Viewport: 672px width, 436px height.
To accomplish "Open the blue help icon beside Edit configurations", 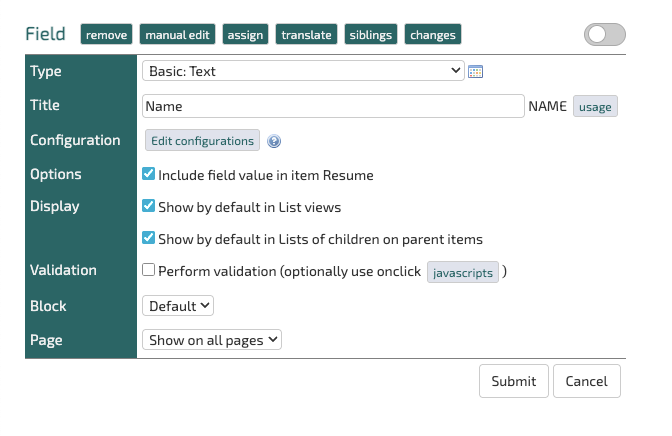I will 274,141.
